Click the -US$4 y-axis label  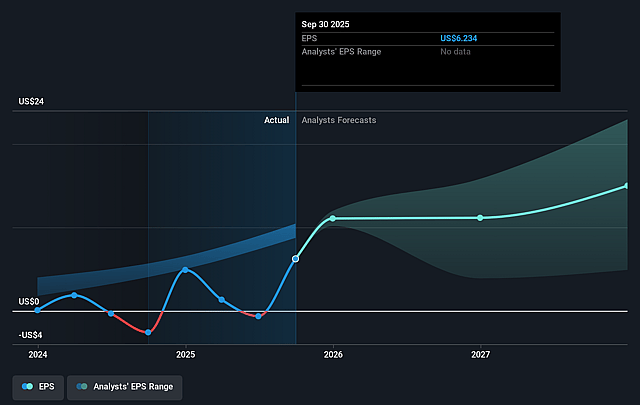31,335
